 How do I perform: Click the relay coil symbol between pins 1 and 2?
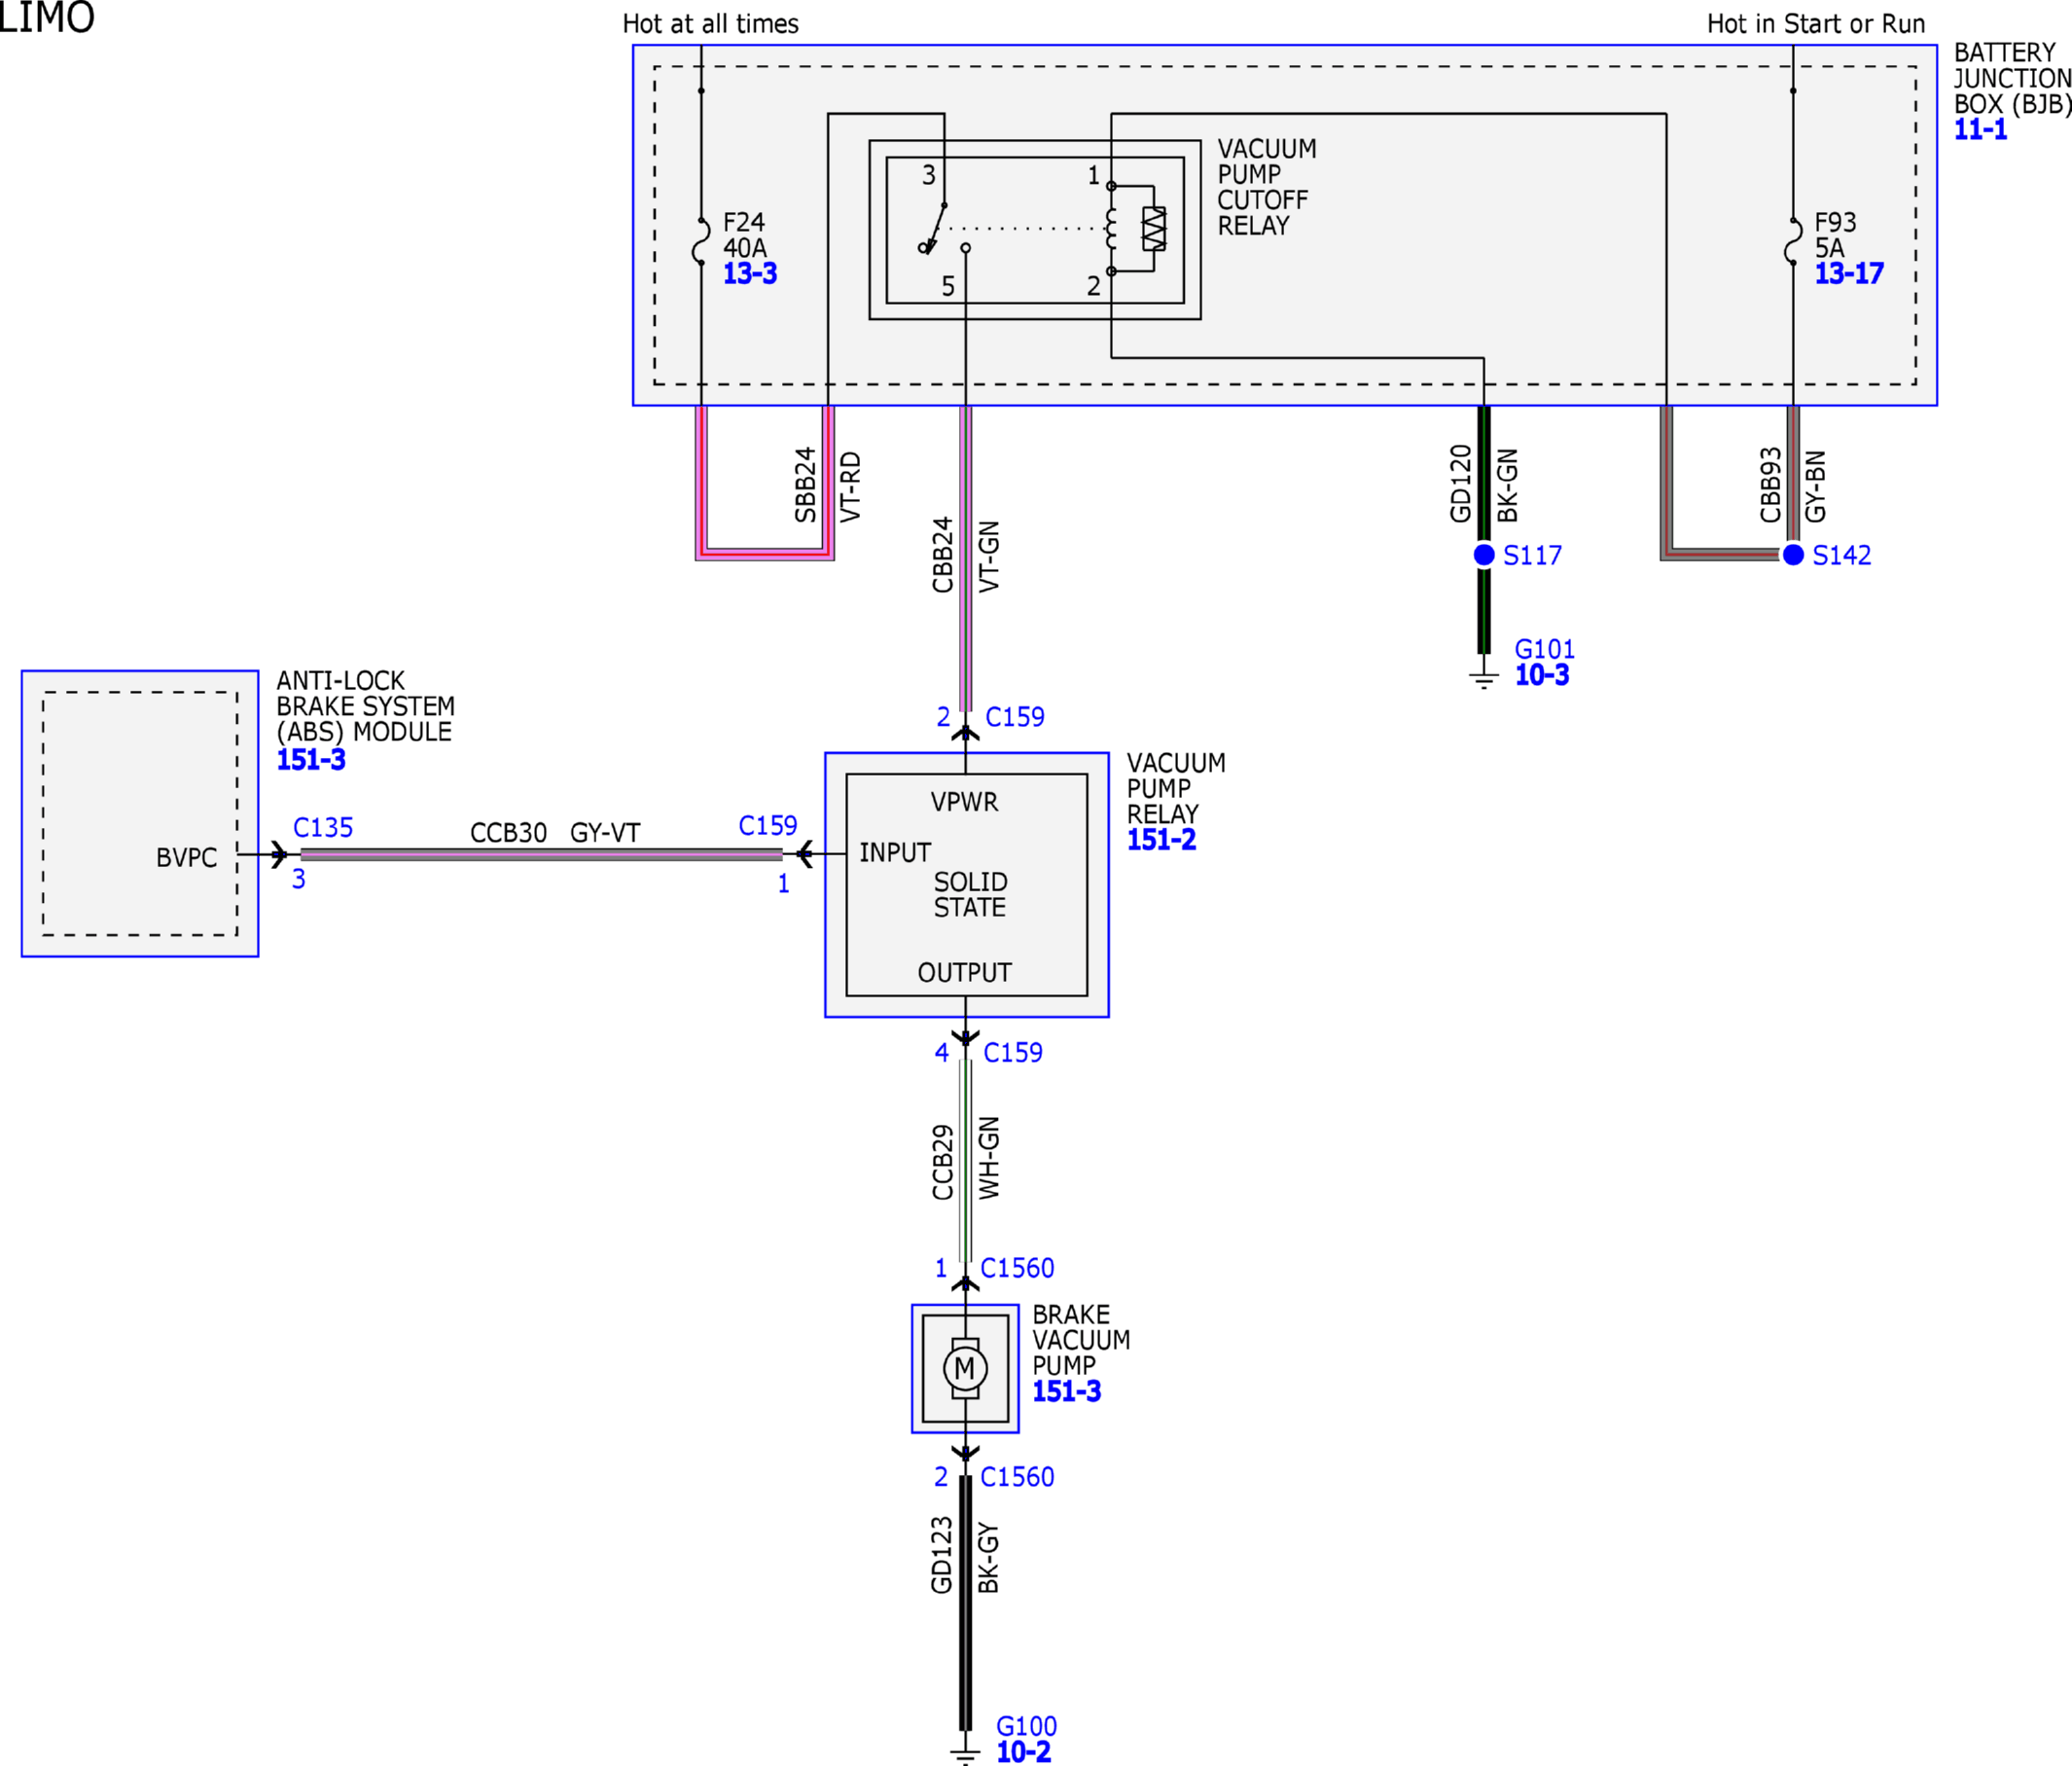[1111, 229]
